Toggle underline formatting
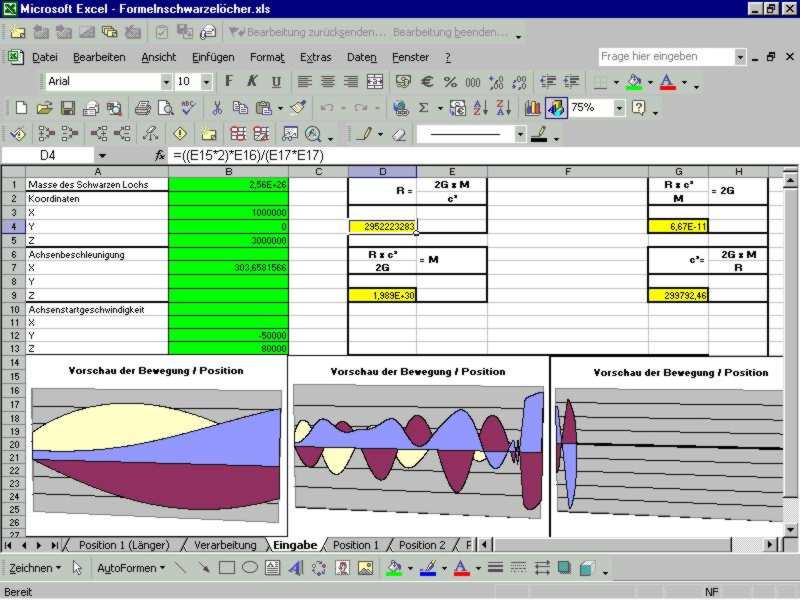 (276, 82)
